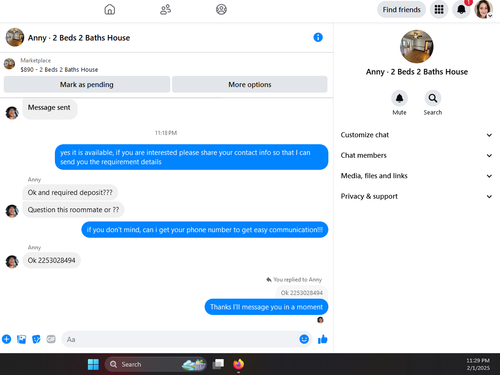Click the $890 - 2 Beds 2 Baths House link
The width and height of the screenshot is (500, 375).
59,70
